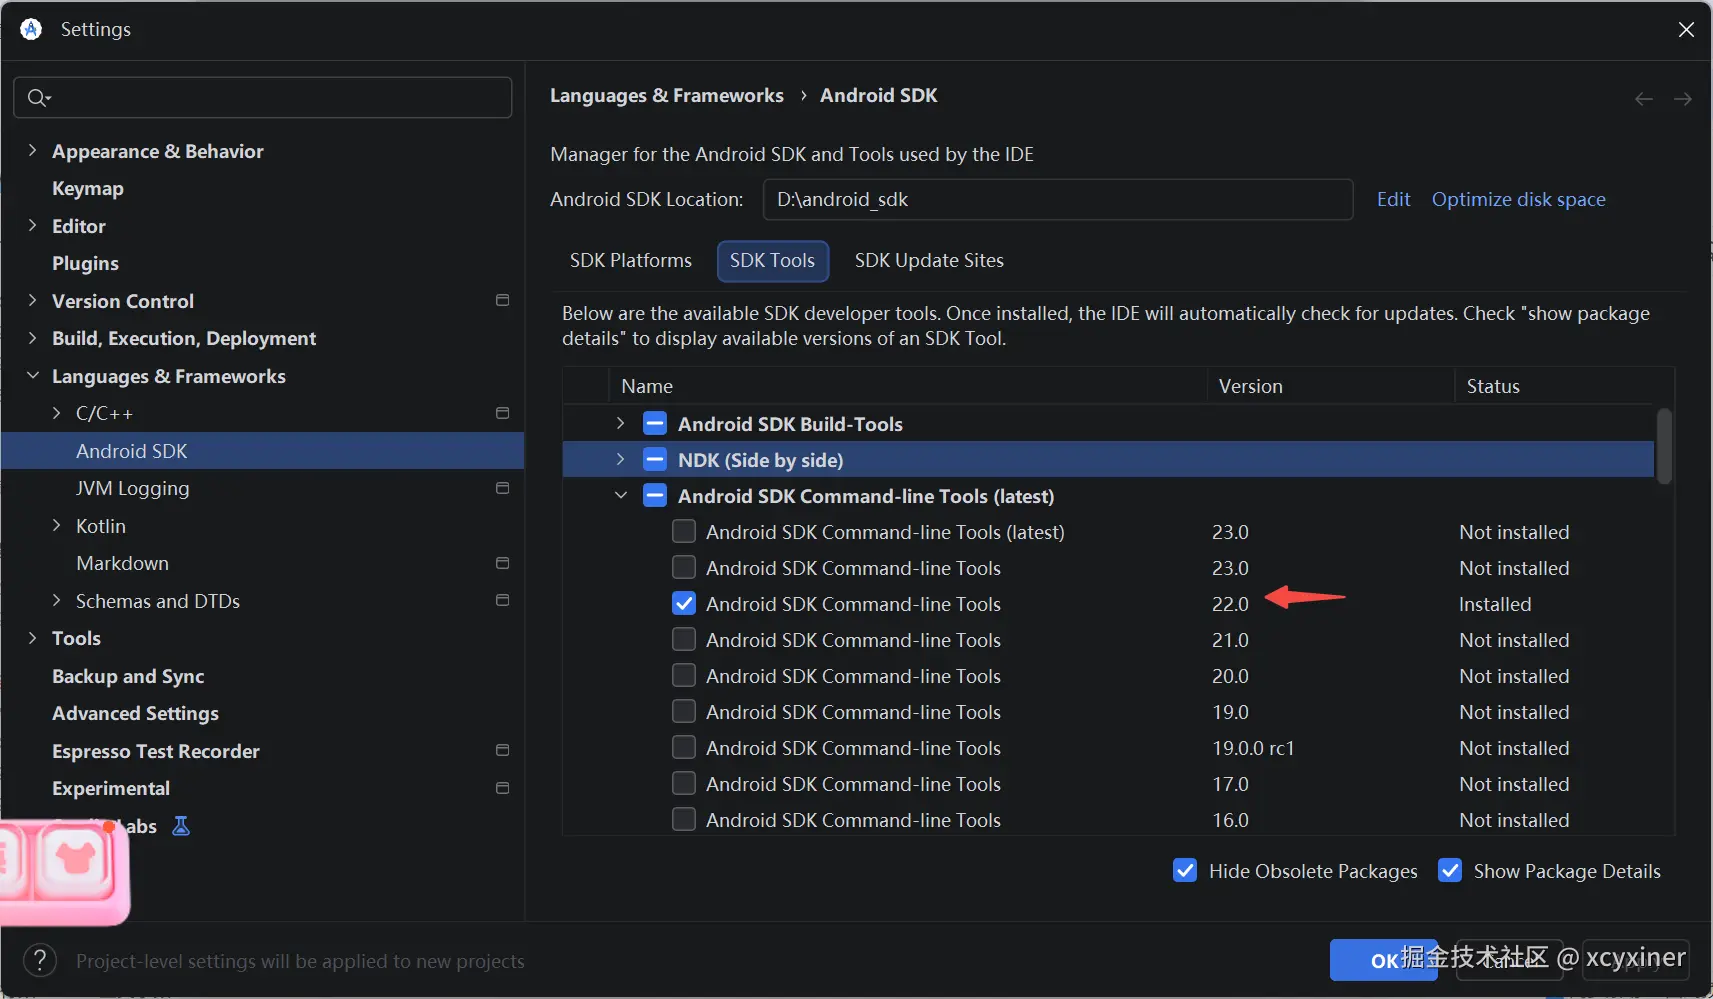1713x999 pixels.
Task: Click the project-level icon beside Espresso Test Recorder
Action: click(503, 750)
